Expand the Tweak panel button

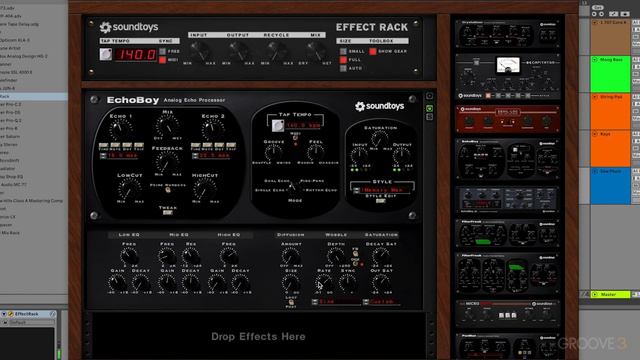167,213
